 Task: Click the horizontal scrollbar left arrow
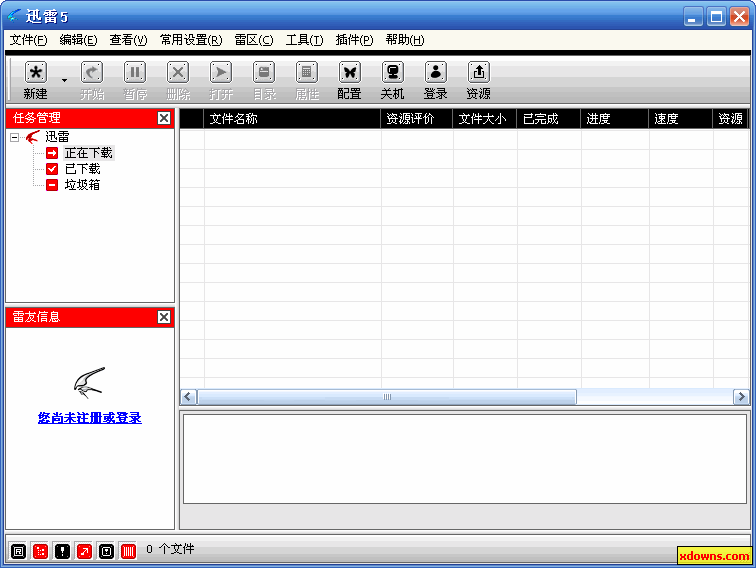(188, 397)
